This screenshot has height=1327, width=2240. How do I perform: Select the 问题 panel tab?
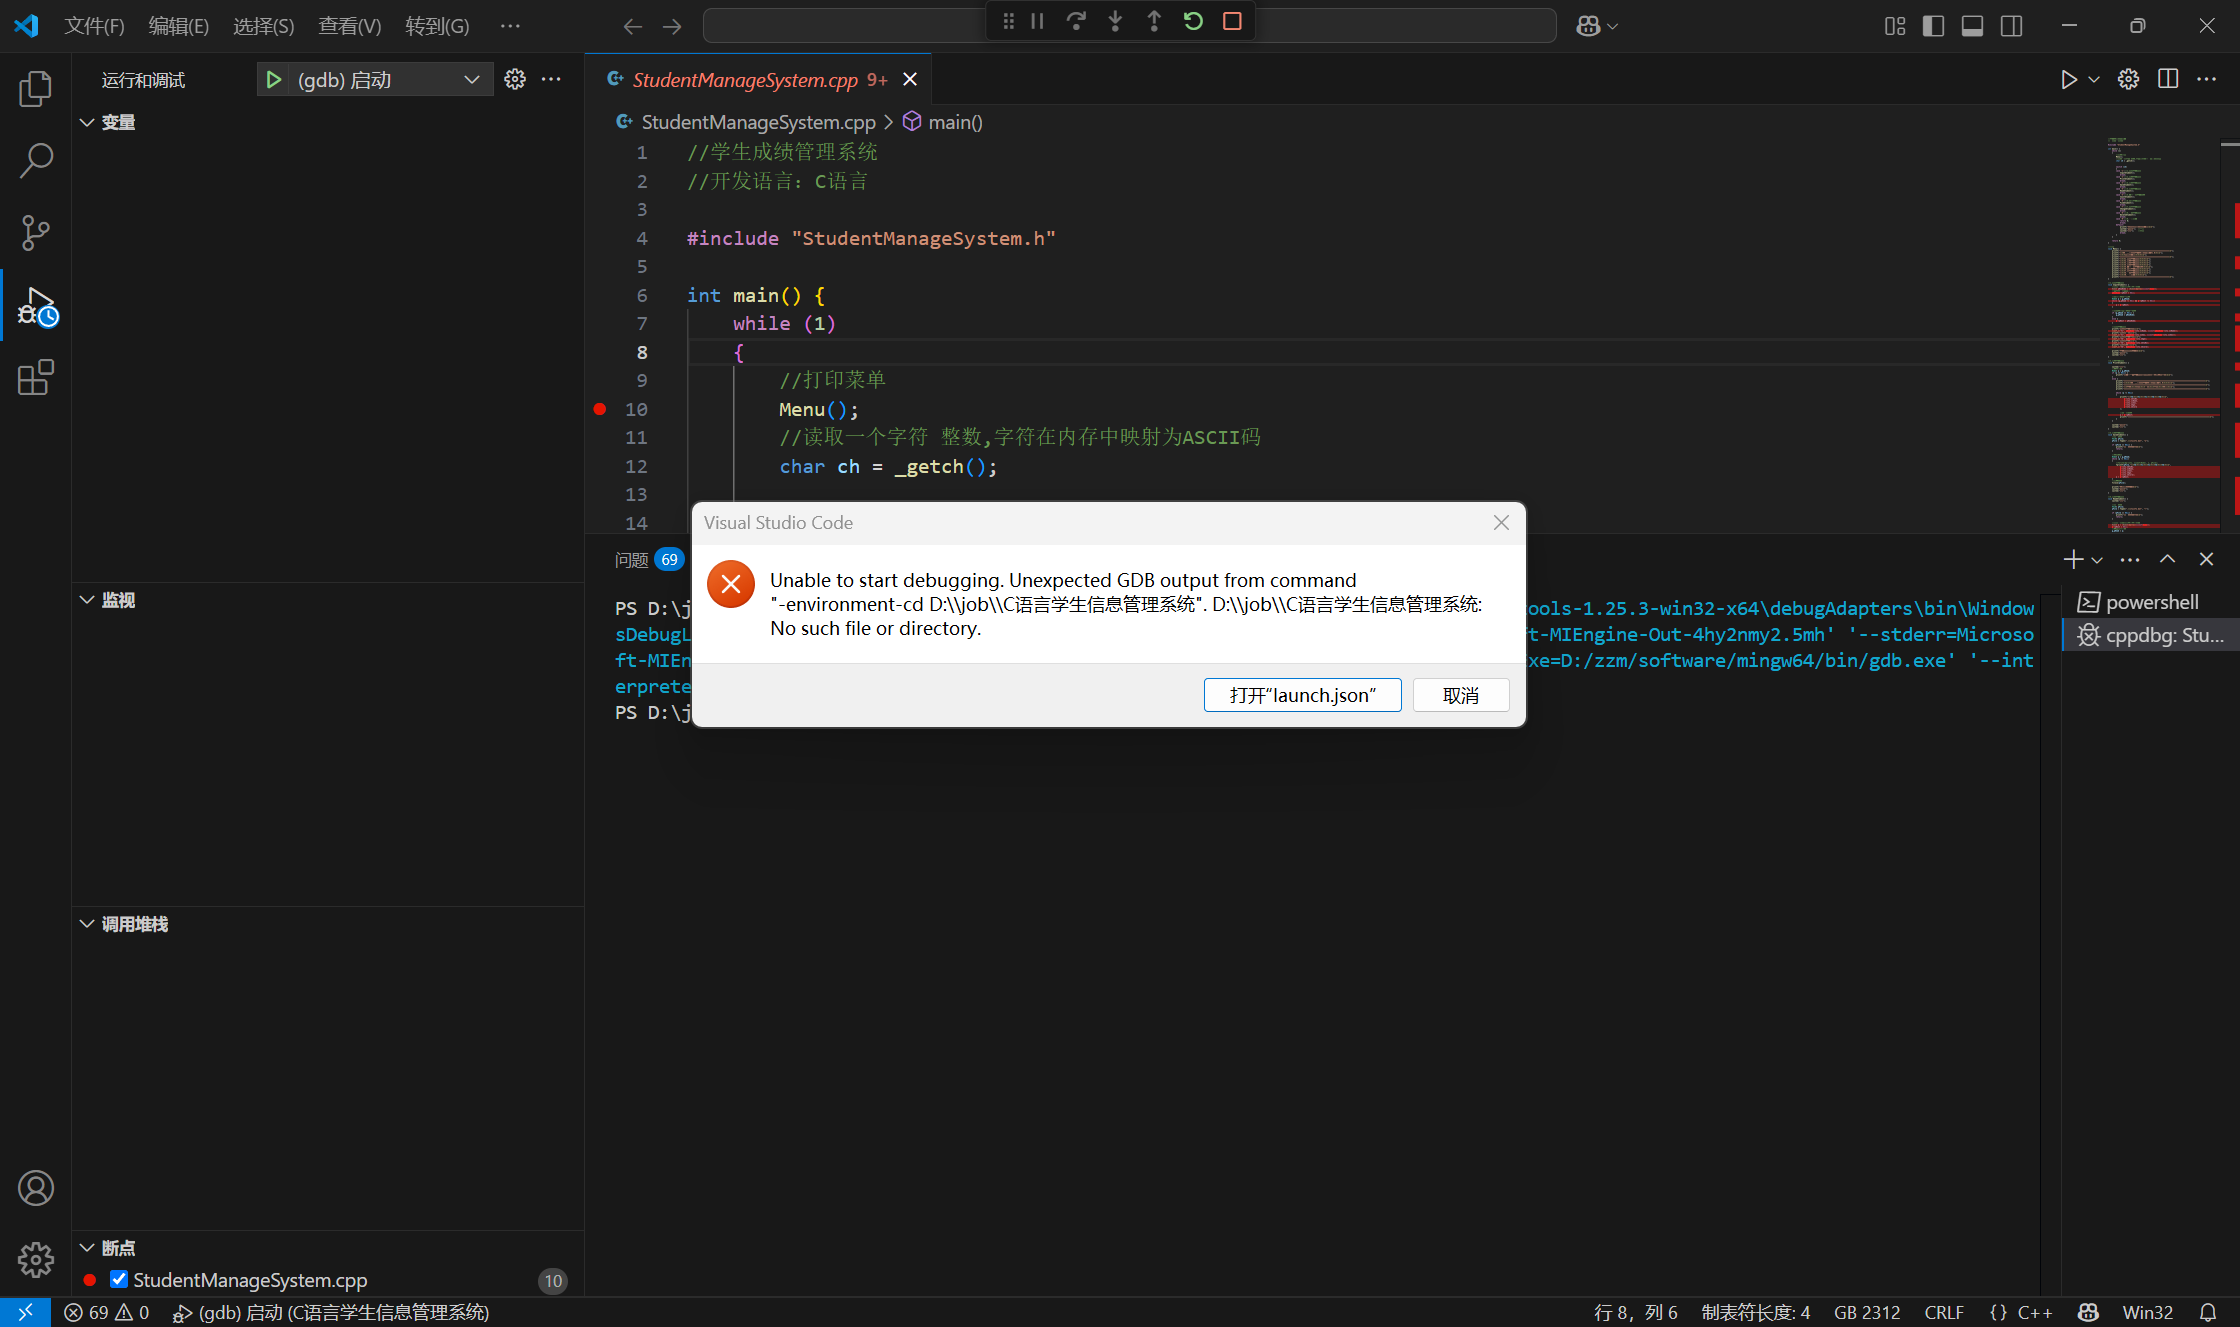[630, 559]
